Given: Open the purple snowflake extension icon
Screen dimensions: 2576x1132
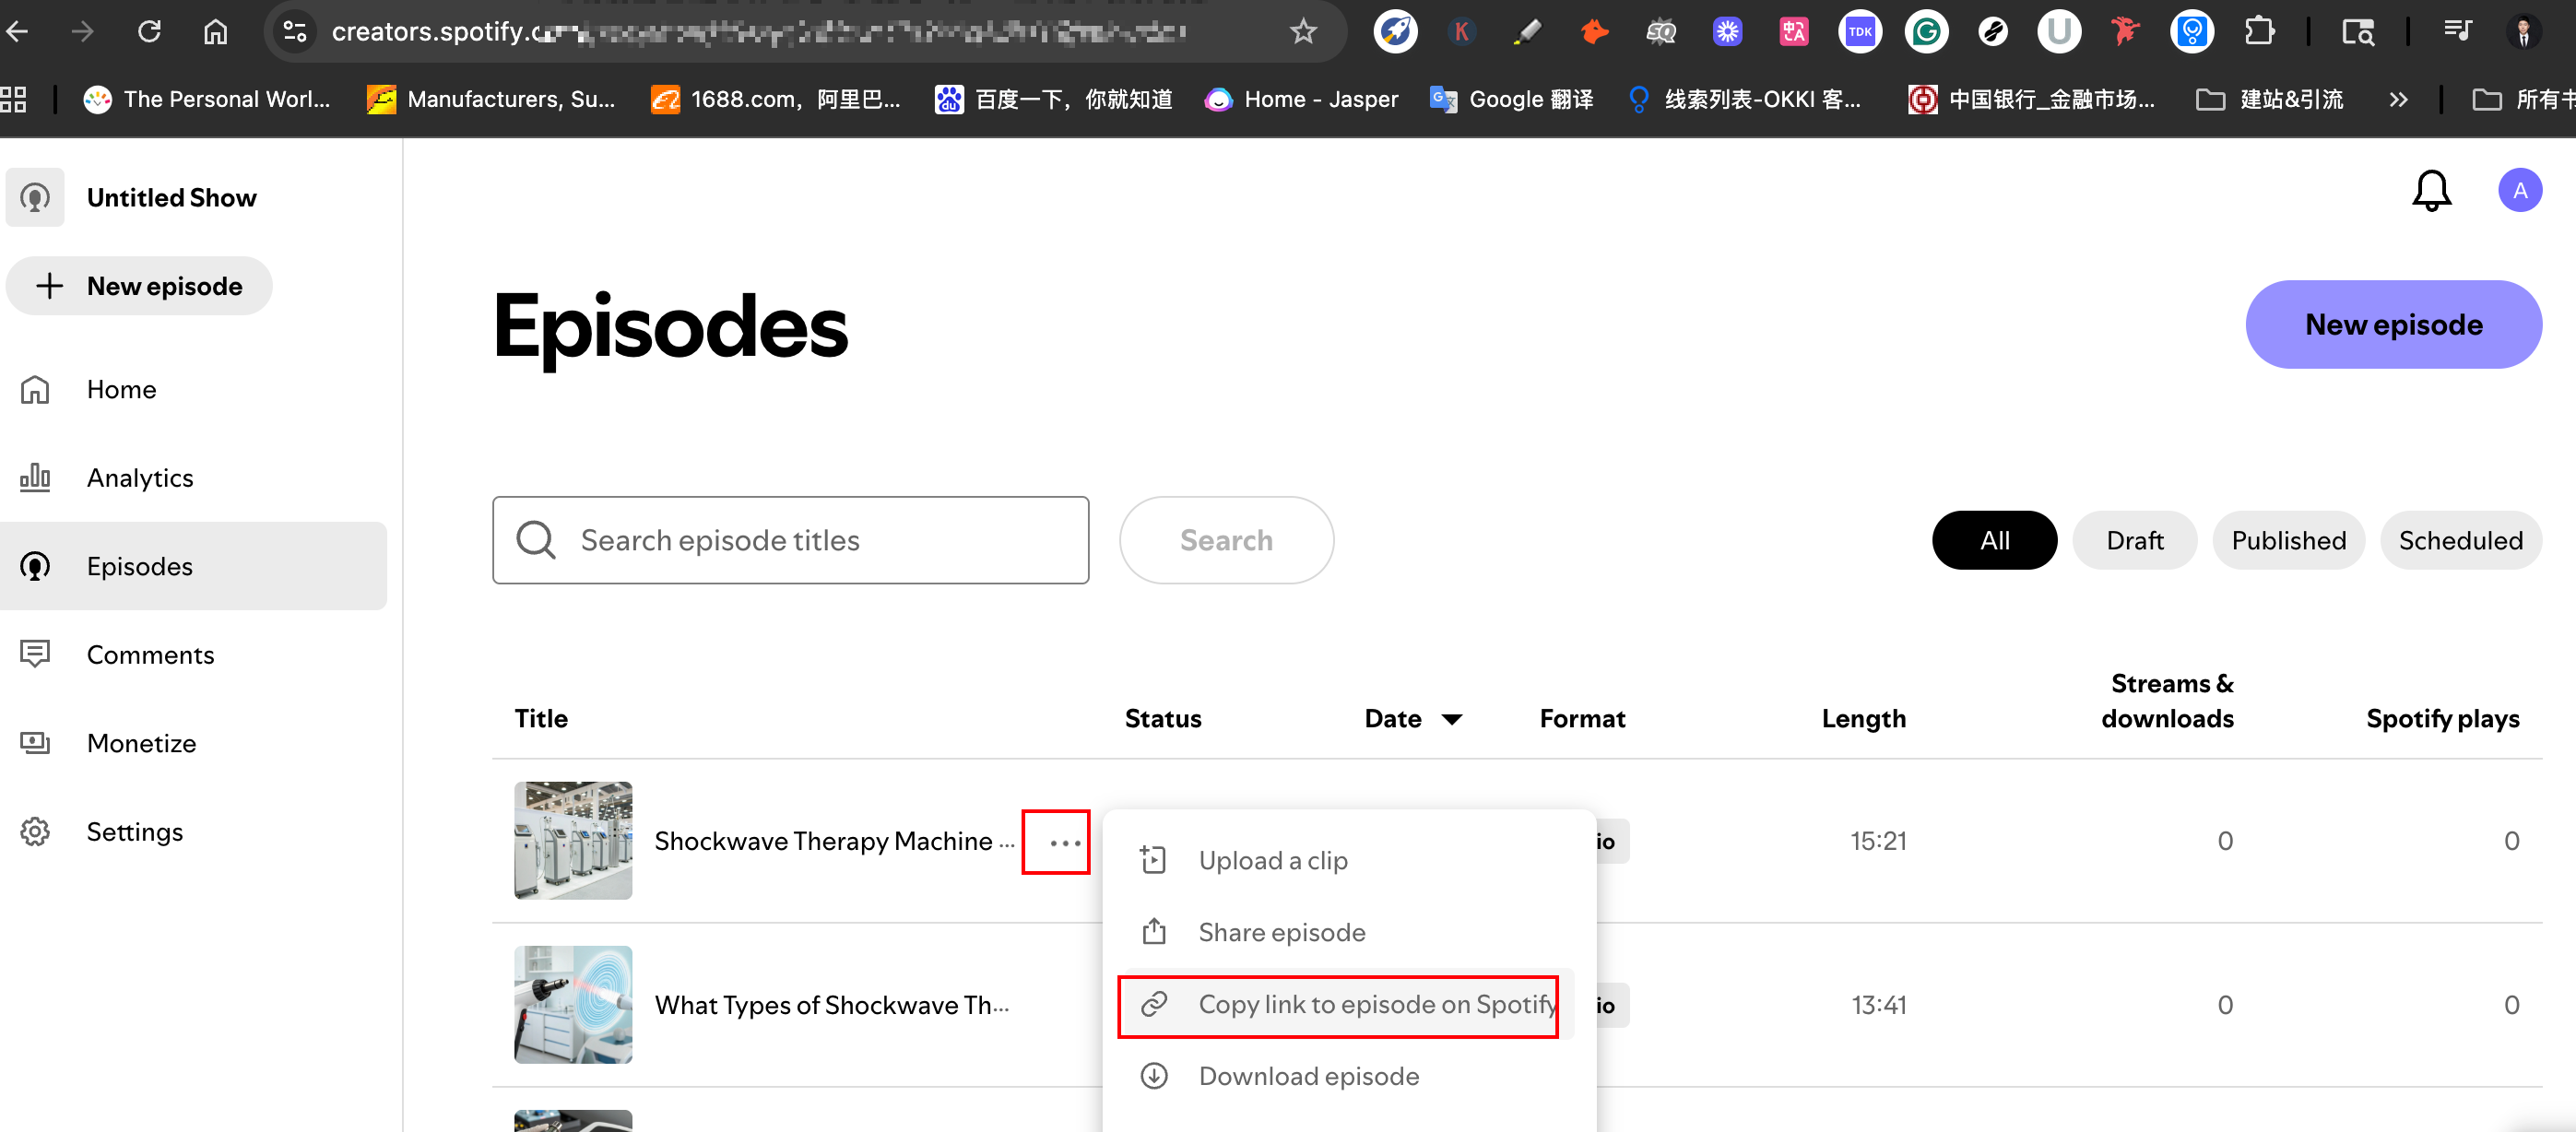Looking at the screenshot, I should click(x=1727, y=32).
